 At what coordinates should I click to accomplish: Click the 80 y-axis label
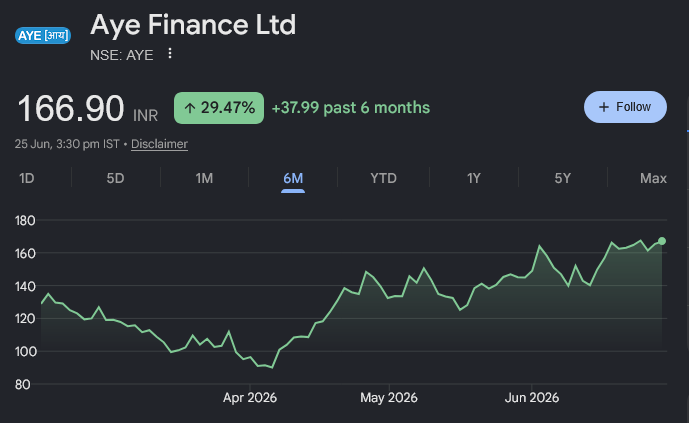tap(22, 385)
